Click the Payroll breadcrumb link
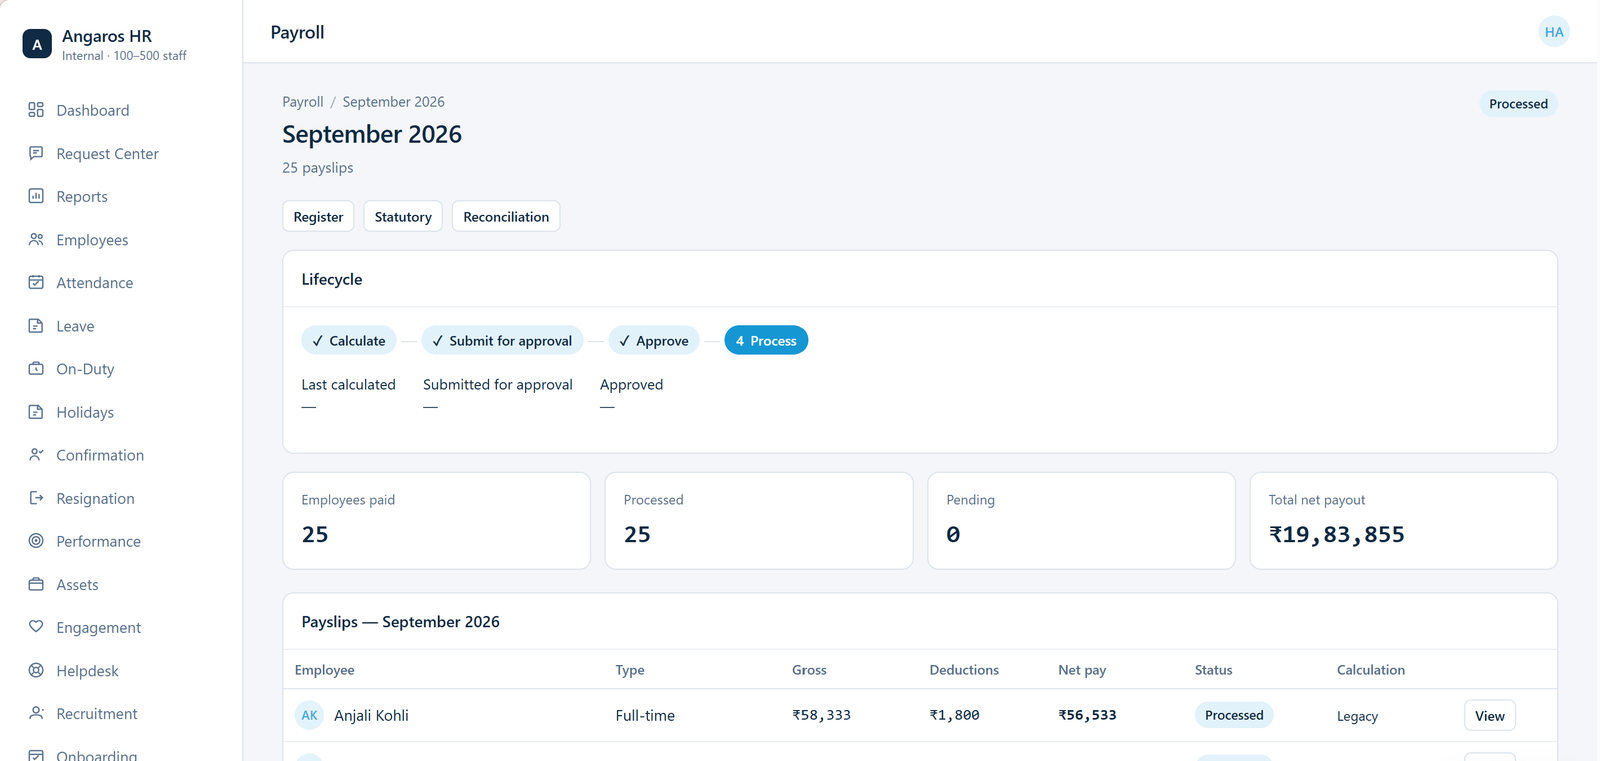 (303, 102)
